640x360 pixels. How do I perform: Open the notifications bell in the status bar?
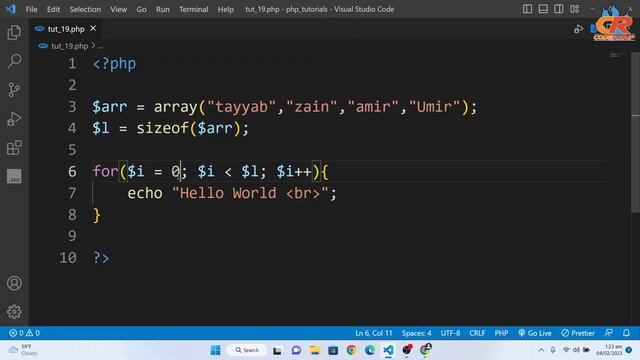[626, 333]
